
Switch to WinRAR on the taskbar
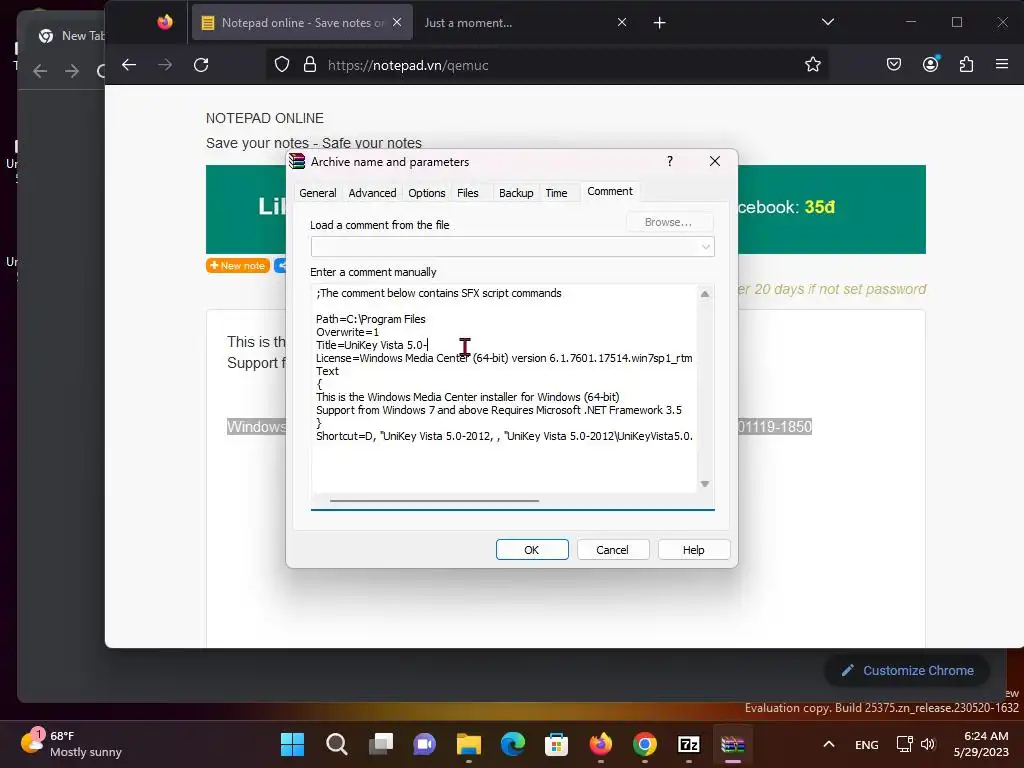733,744
